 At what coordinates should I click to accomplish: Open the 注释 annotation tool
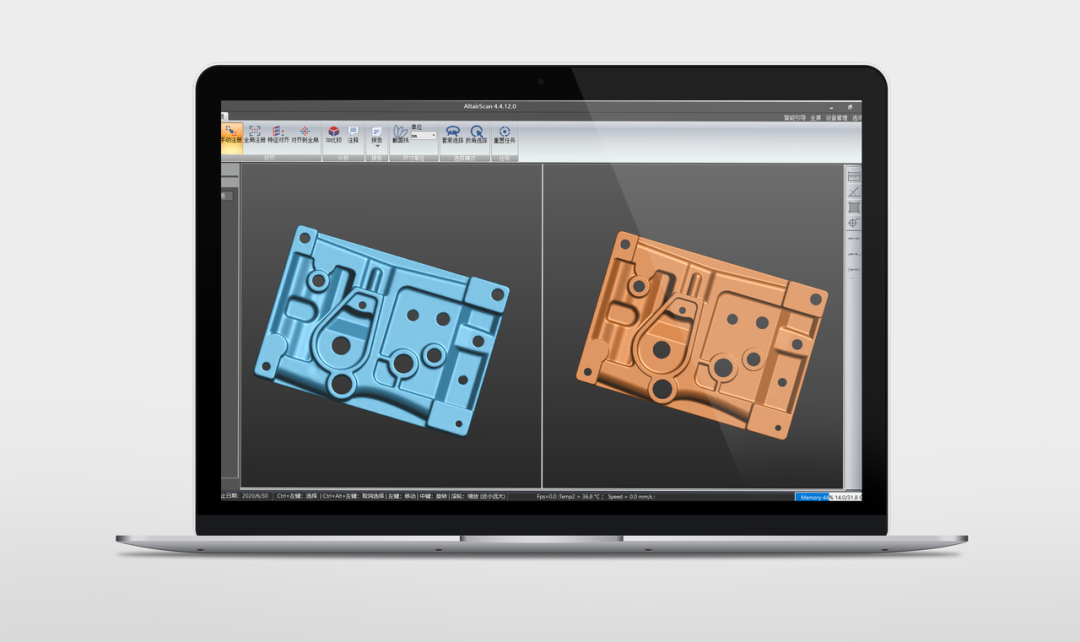click(354, 133)
